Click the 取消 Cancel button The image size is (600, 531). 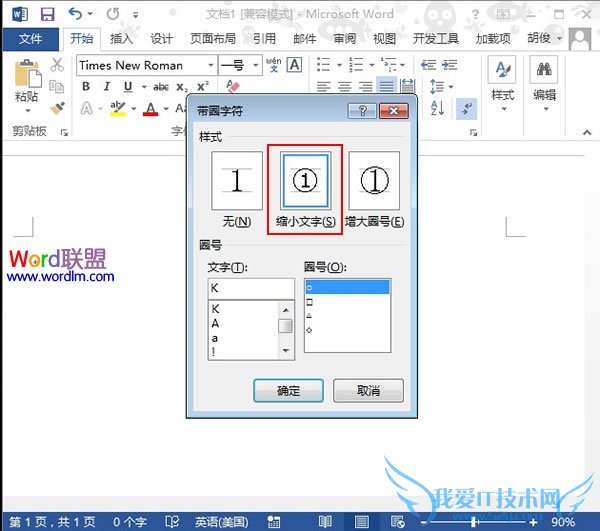pos(368,391)
